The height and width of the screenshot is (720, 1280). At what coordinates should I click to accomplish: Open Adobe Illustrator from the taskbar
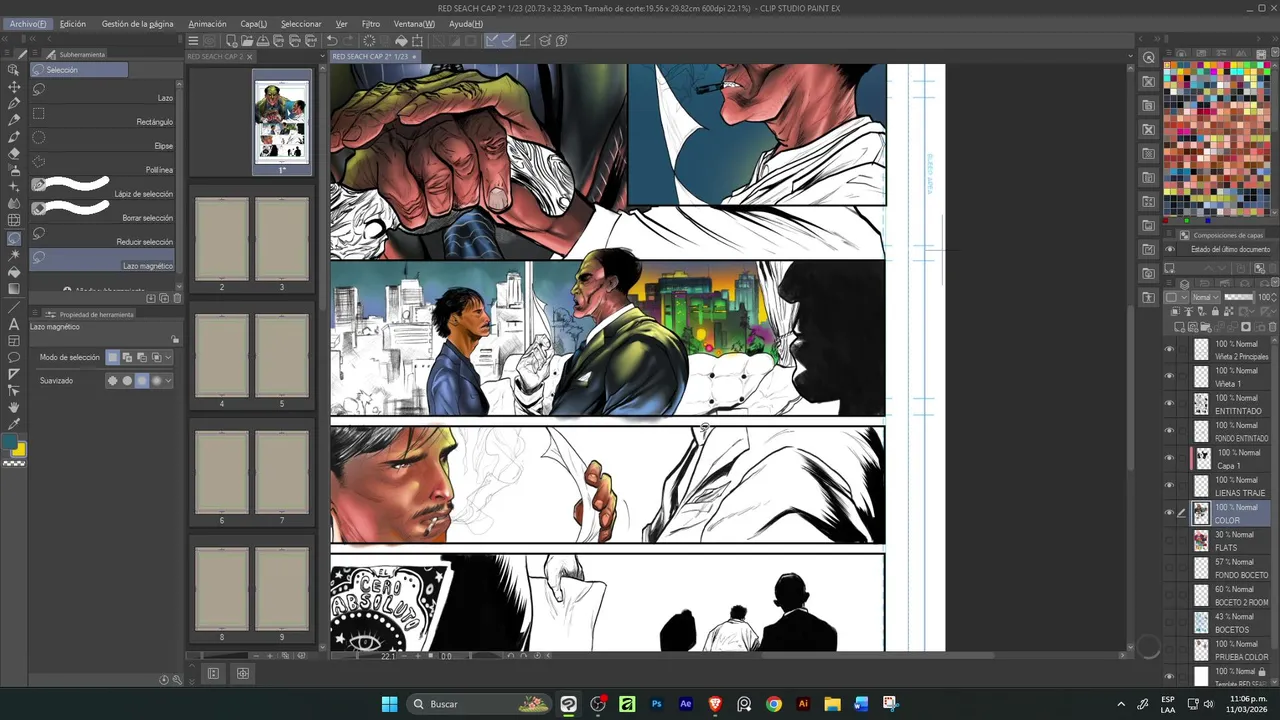pos(803,704)
